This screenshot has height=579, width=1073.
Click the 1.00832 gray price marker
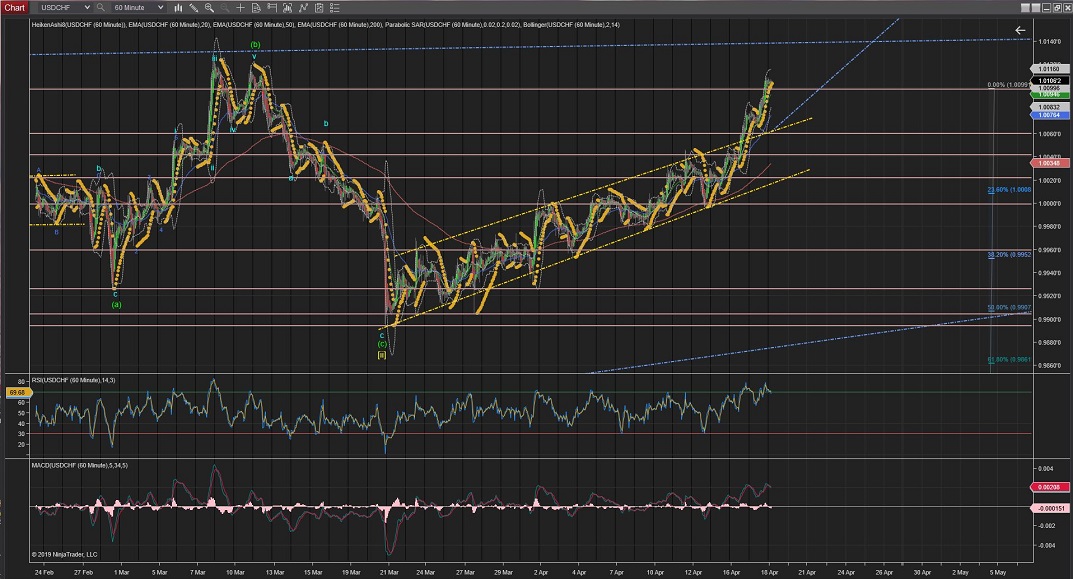click(x=1049, y=107)
